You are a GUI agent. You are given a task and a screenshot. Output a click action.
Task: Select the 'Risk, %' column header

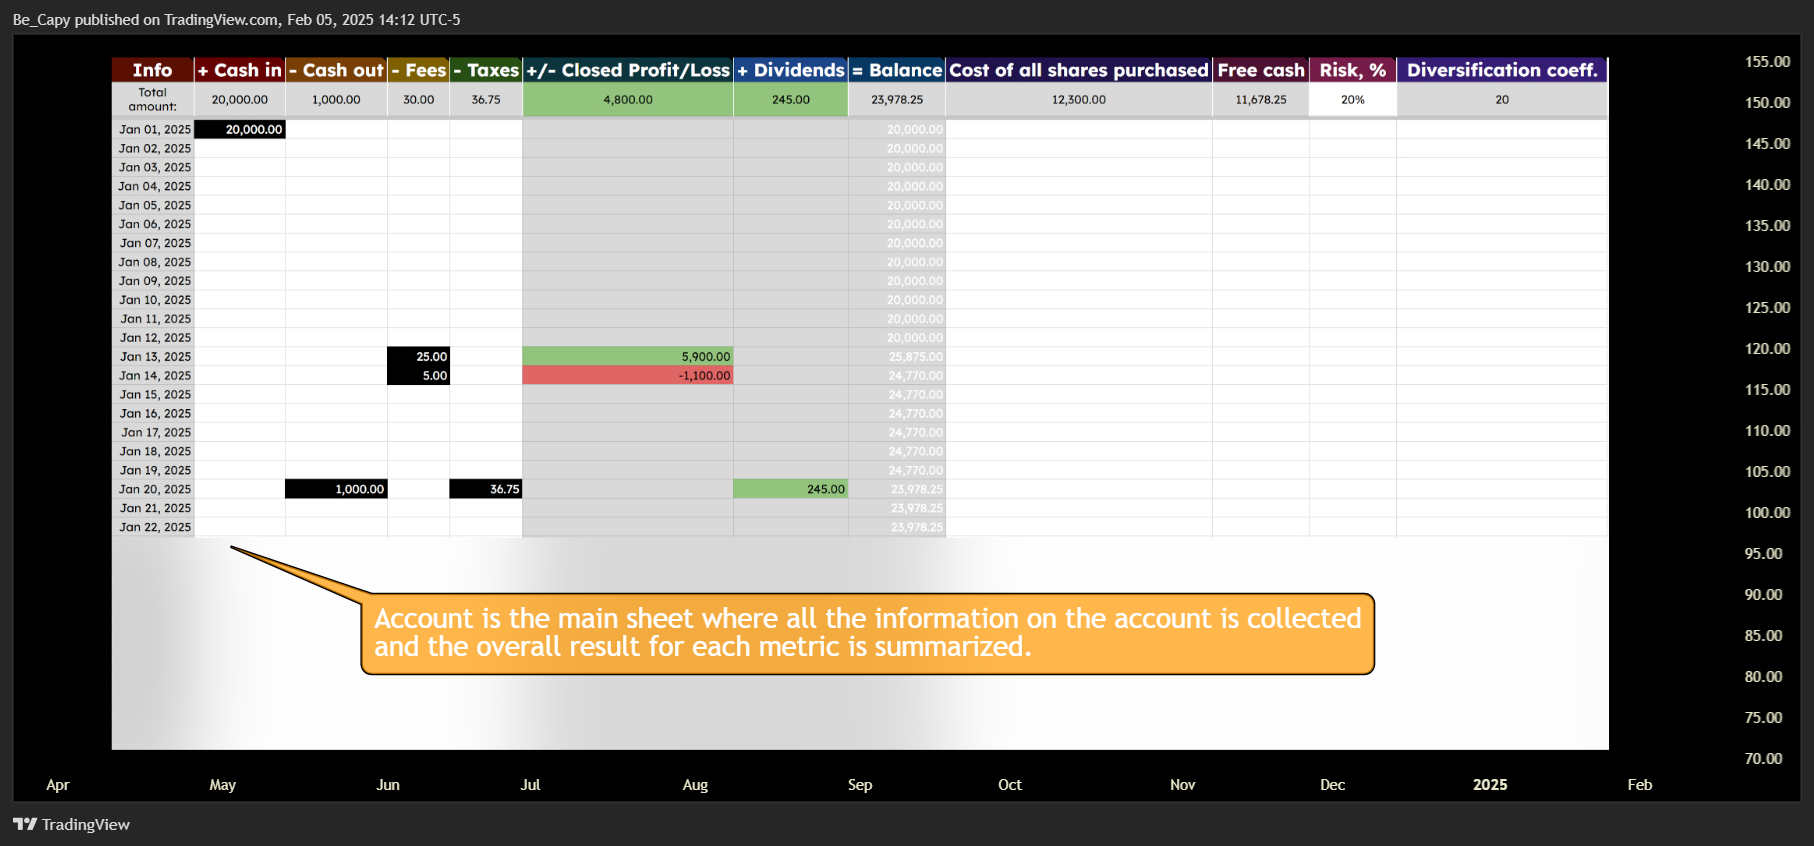coord(1353,70)
